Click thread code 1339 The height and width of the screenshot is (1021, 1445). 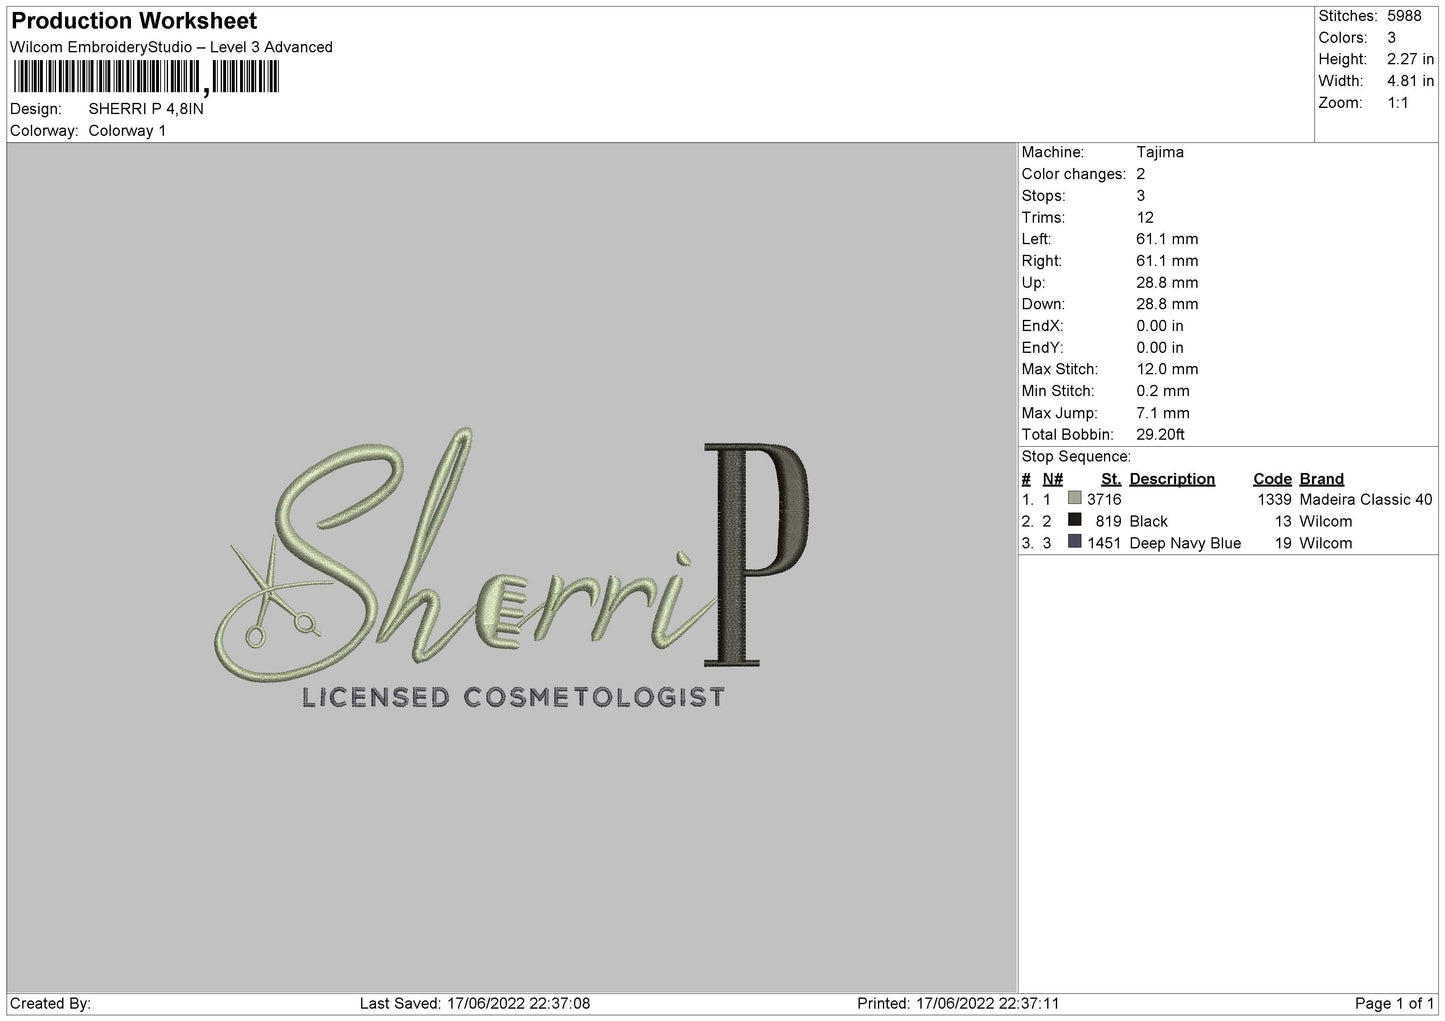1275,500
